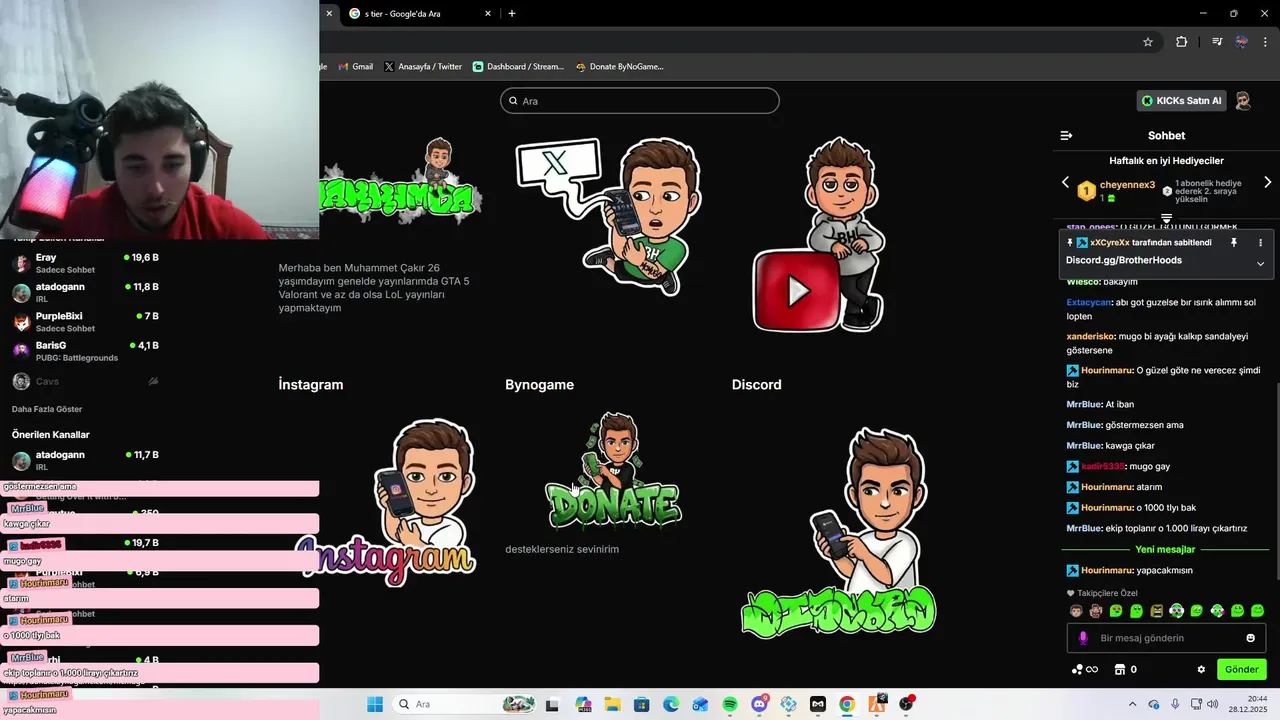This screenshot has height=720, width=1280.
Task: Open the Donate ByNoGame bookmark
Action: click(x=620, y=67)
